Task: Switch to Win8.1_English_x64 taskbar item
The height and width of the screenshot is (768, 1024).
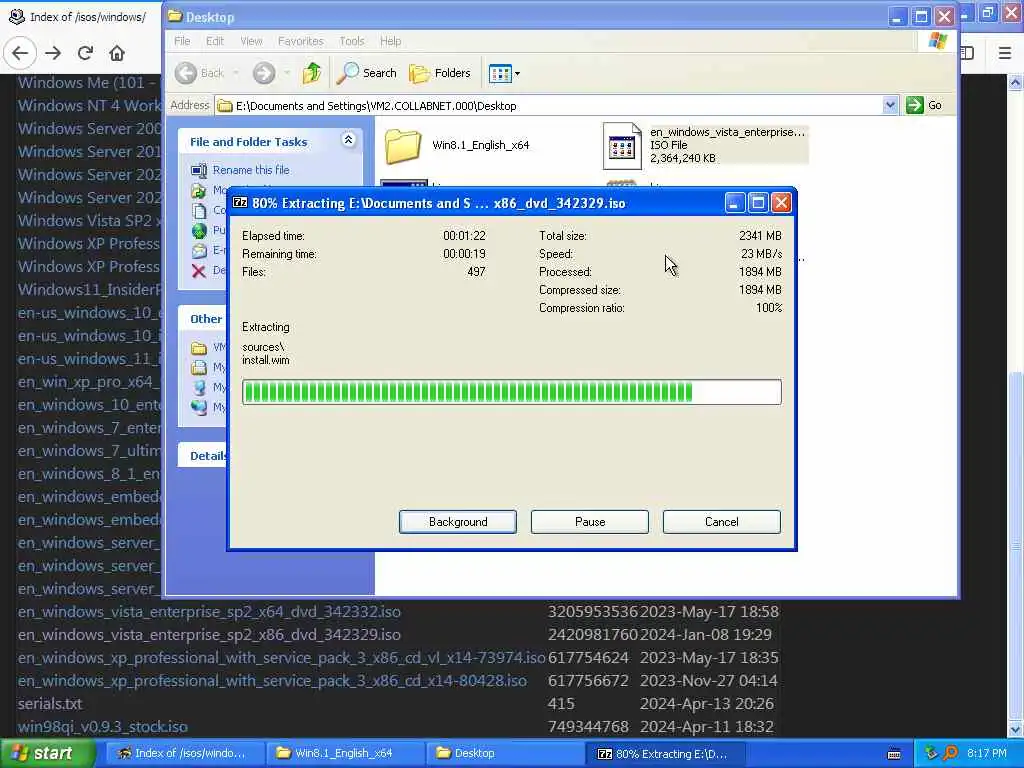Action: [343, 754]
